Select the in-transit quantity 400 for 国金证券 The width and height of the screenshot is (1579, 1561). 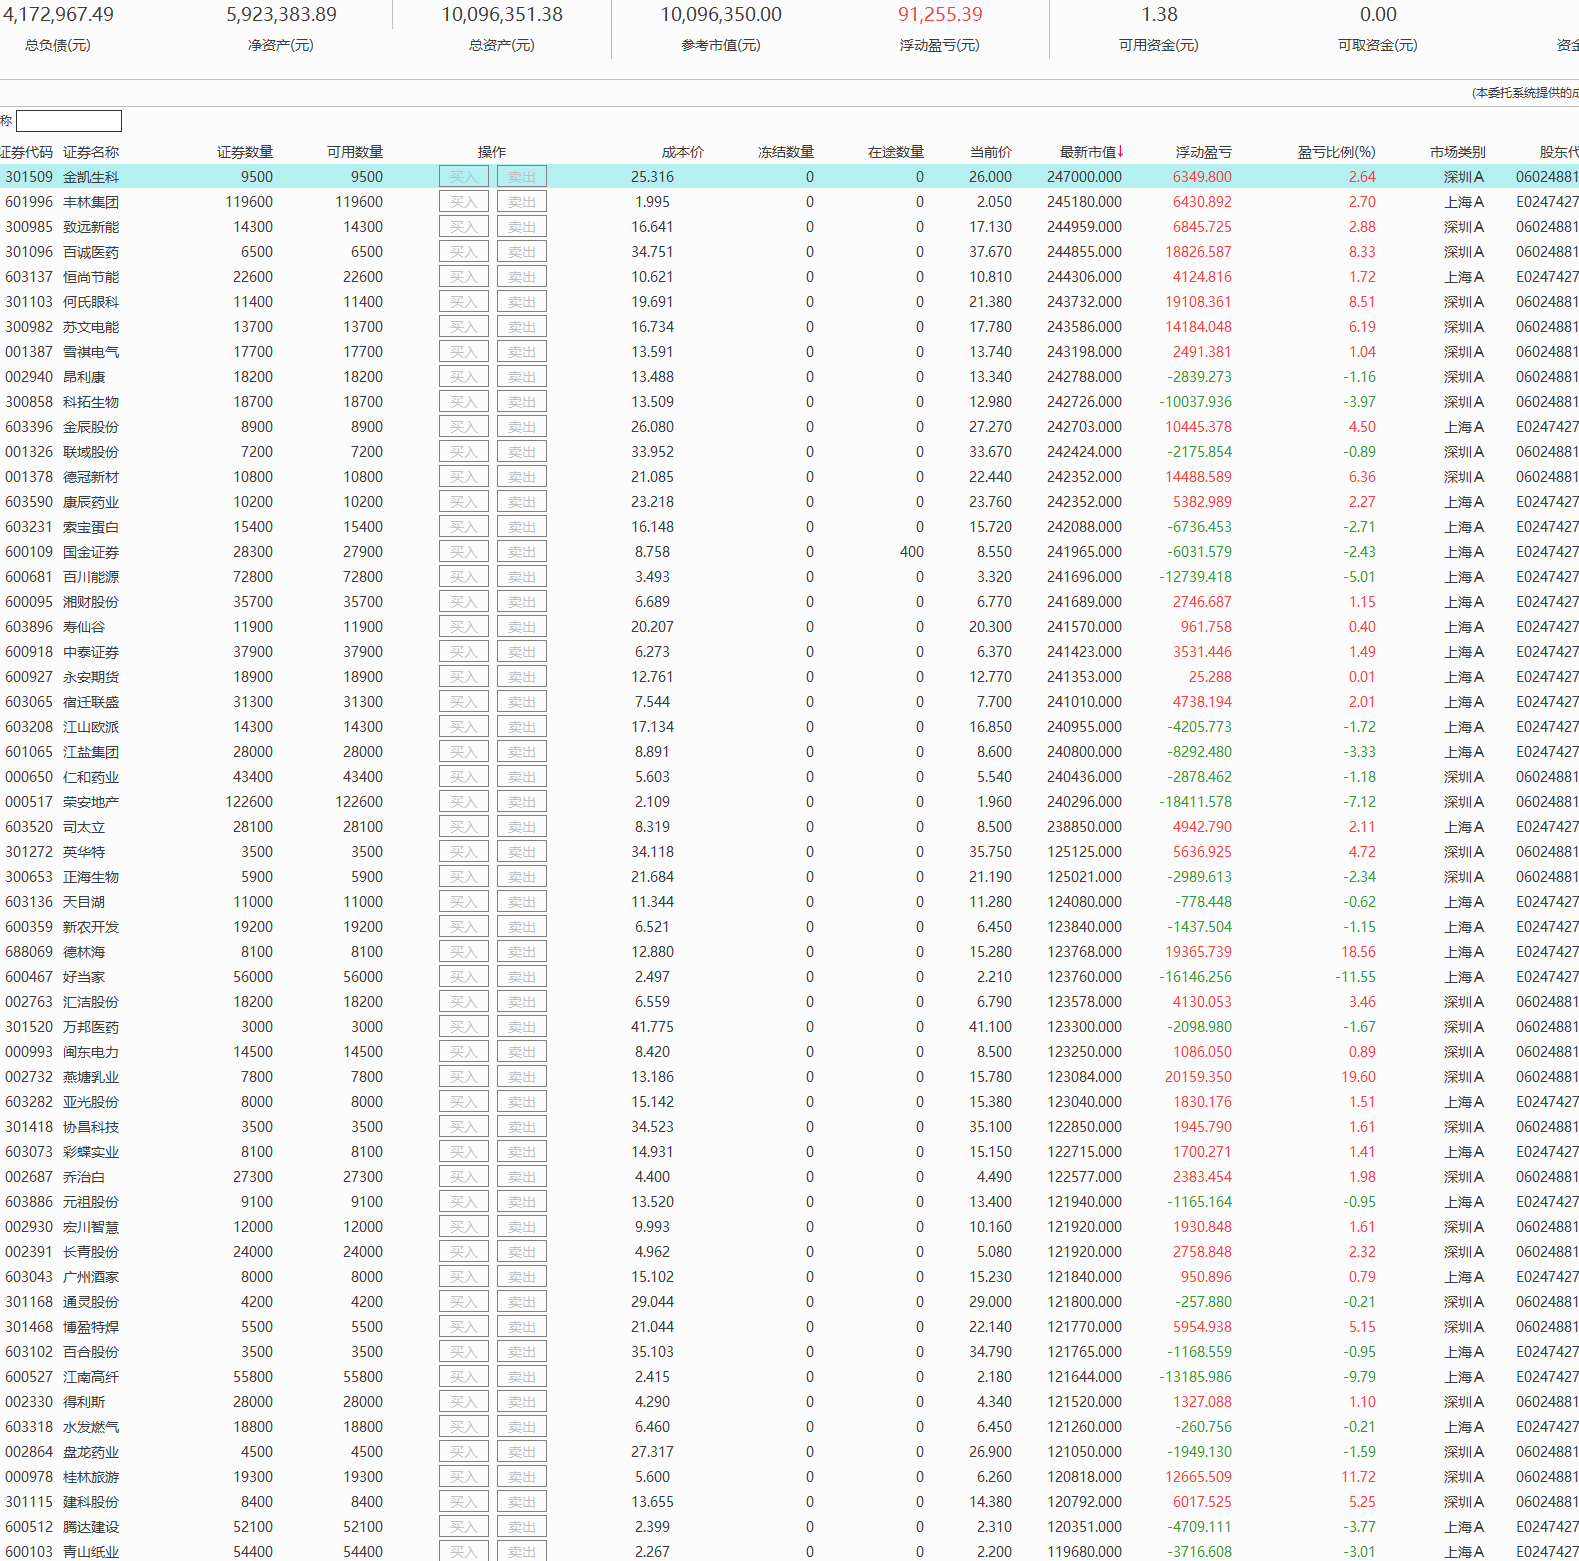[911, 552]
